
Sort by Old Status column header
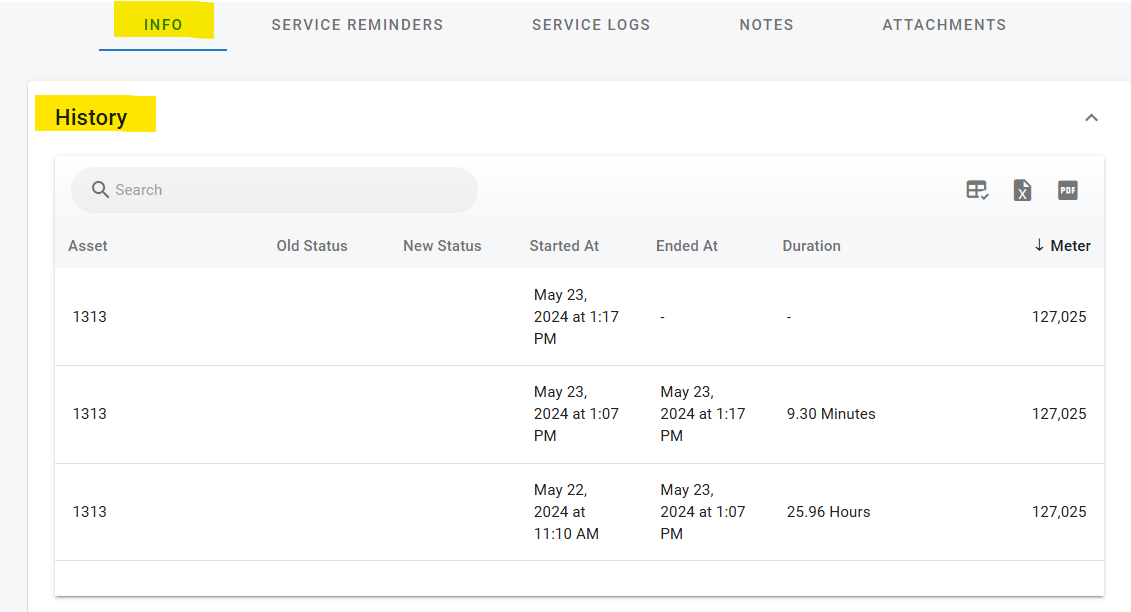point(312,246)
